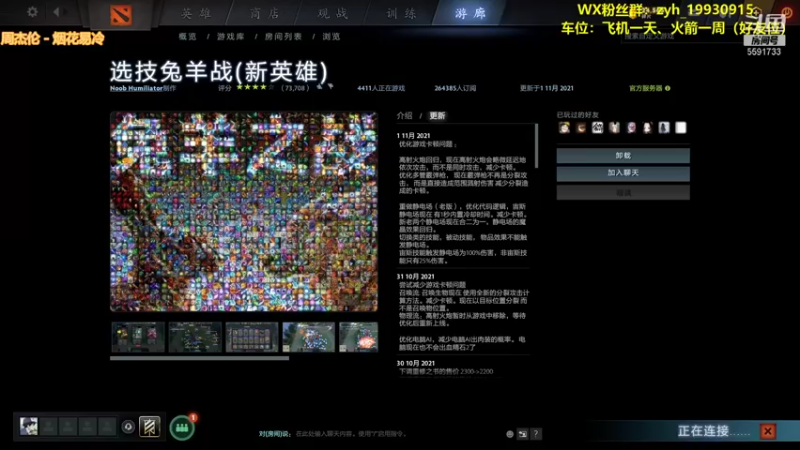Screen dimensions: 800x450
Task: Select the fifth screenshot thumbnail
Action: pyautogui.click(x=359, y=337)
